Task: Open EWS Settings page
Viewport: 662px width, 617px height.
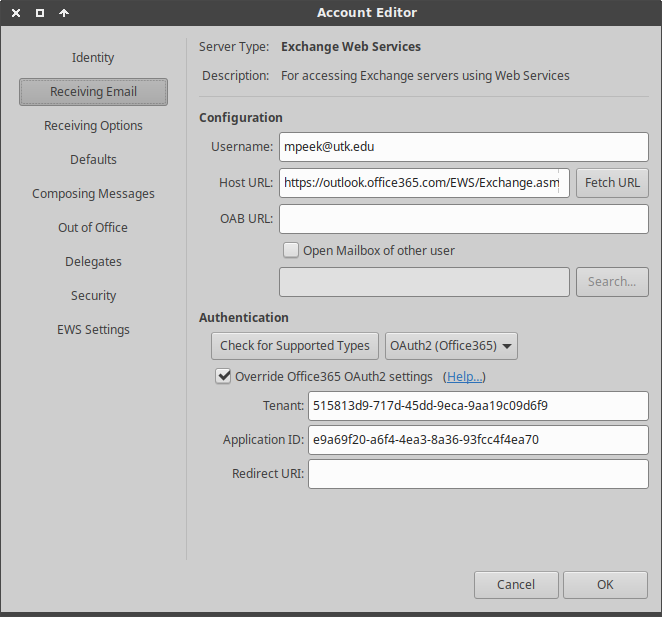Action: pyautogui.click(x=93, y=330)
